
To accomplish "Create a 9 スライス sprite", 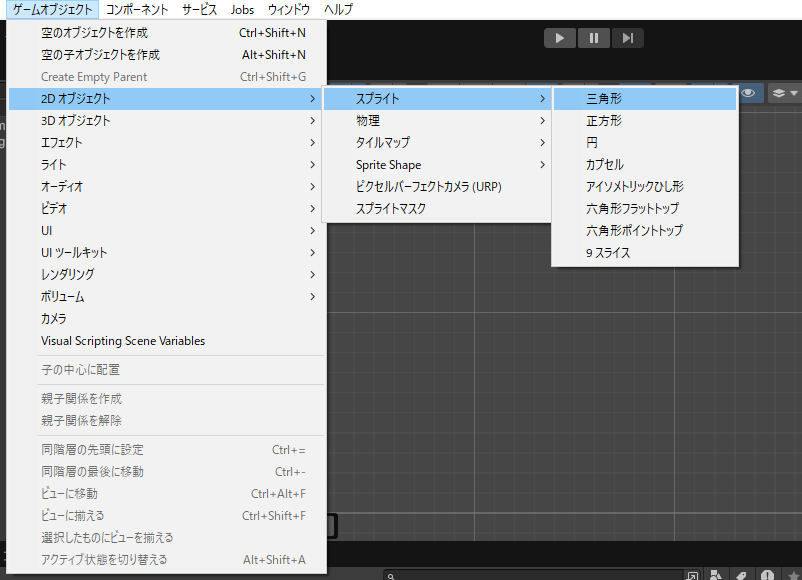I will pos(645,253).
